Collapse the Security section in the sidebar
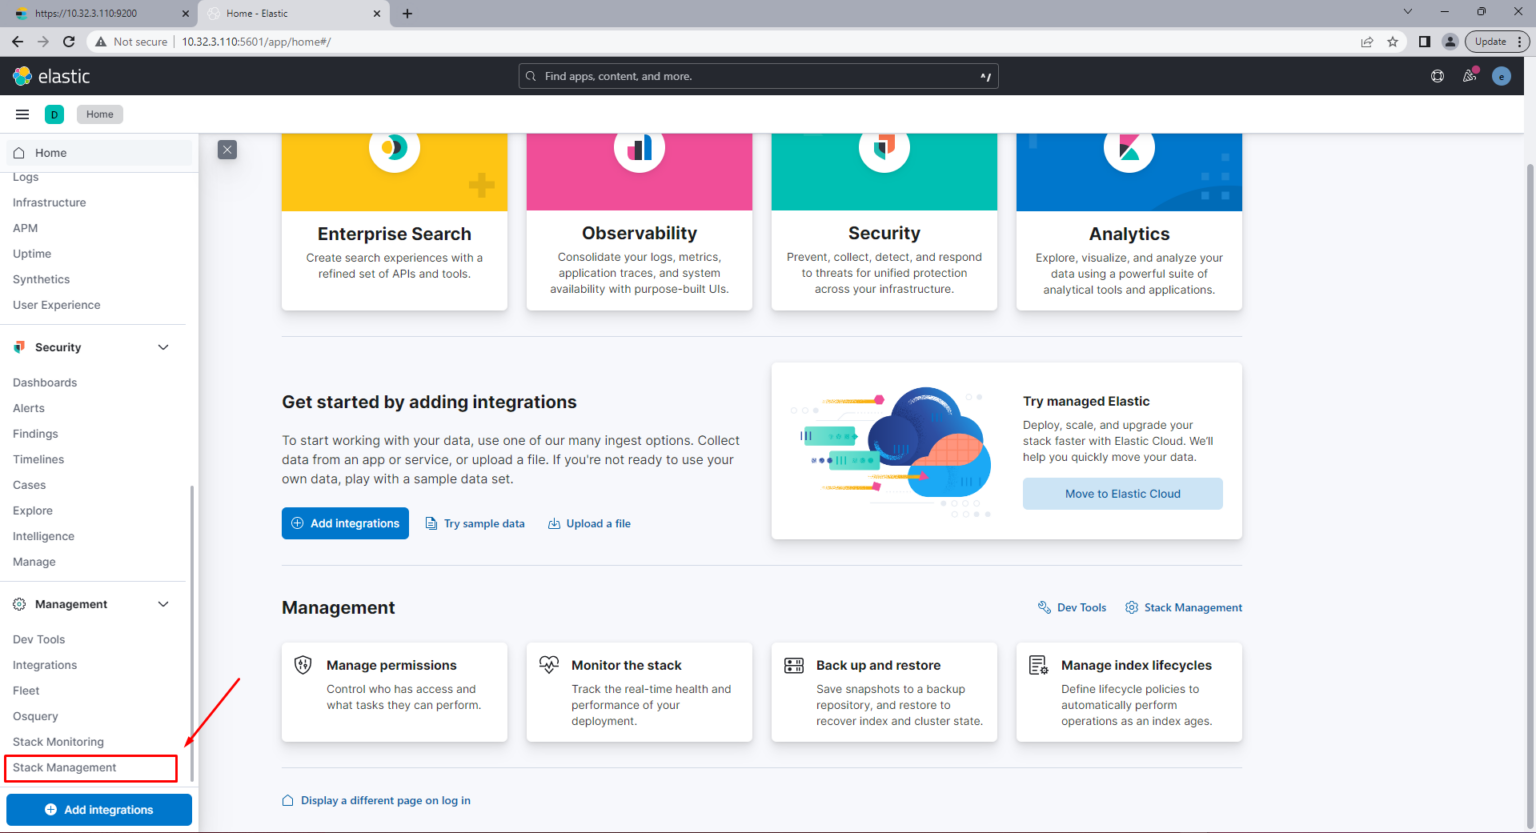 pyautogui.click(x=163, y=346)
